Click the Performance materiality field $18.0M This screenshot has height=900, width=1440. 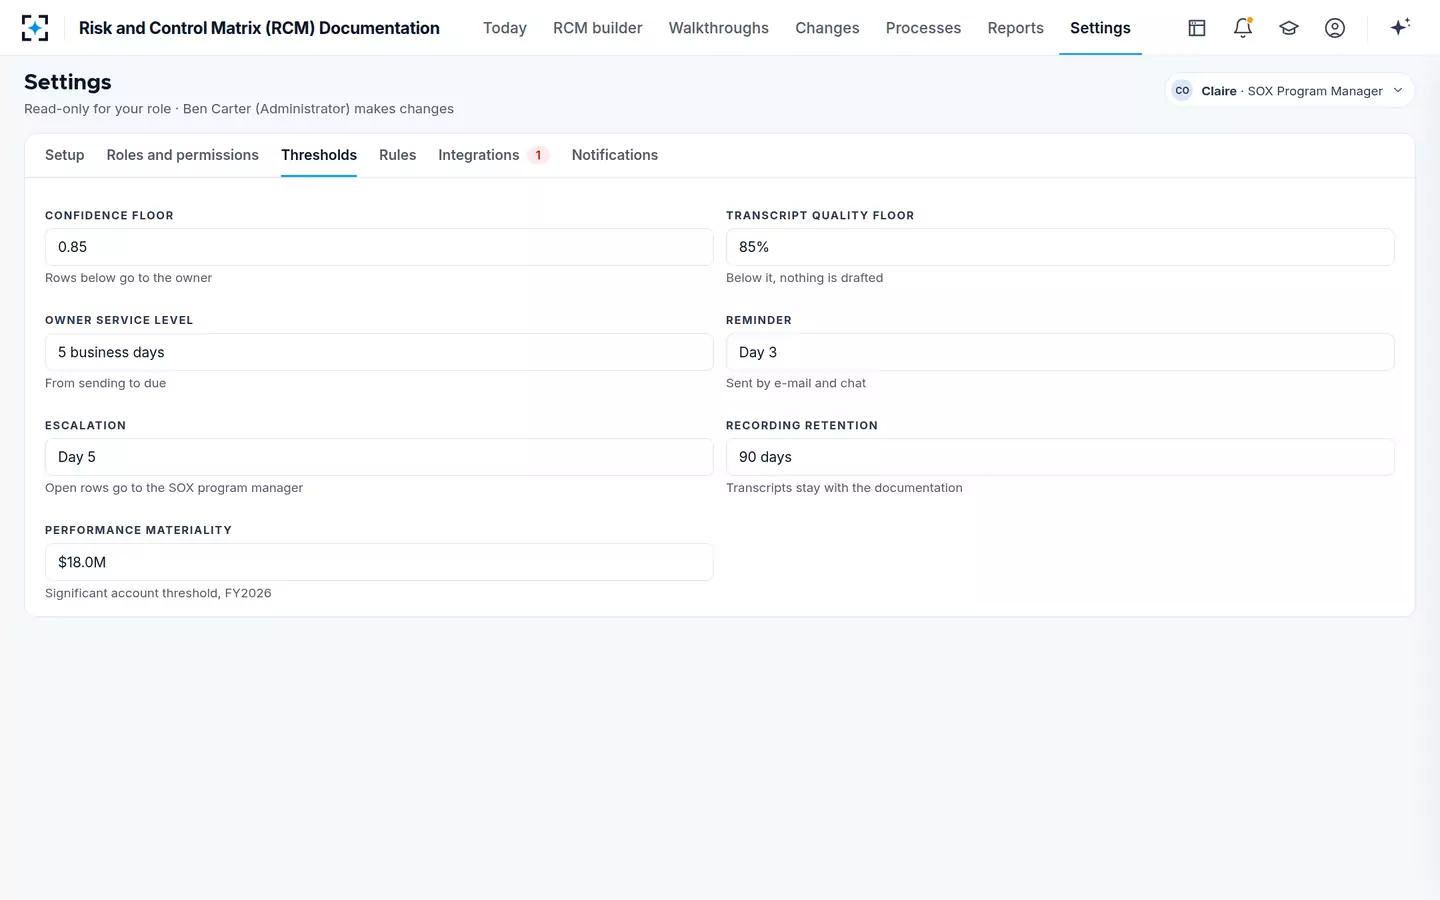point(379,562)
